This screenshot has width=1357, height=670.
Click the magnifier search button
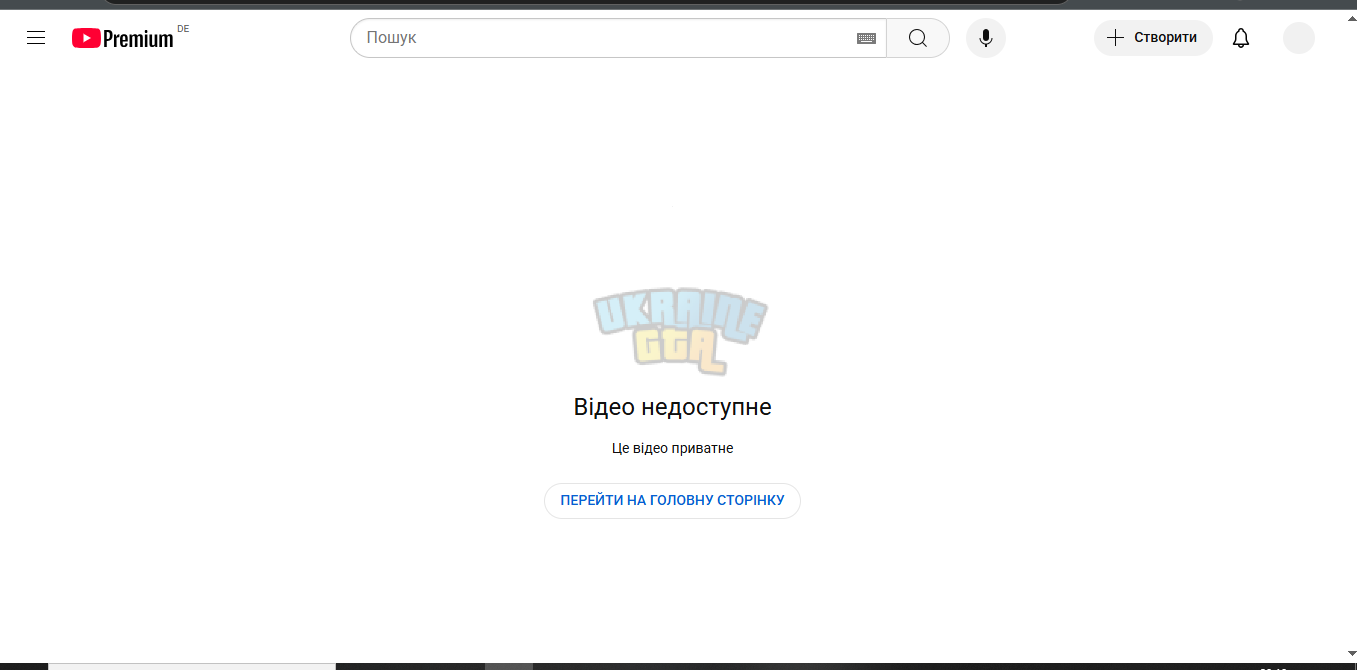point(918,38)
